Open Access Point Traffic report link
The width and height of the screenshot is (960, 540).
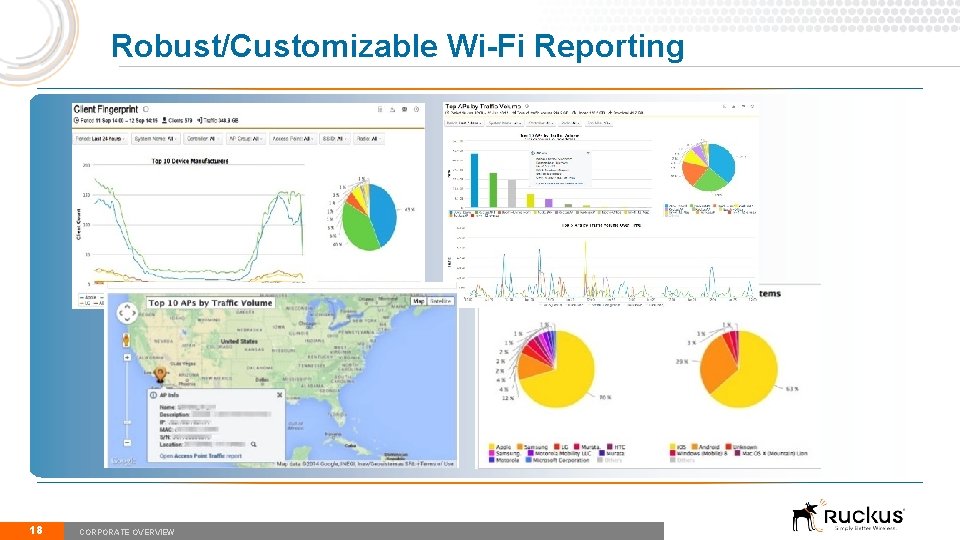pos(201,456)
